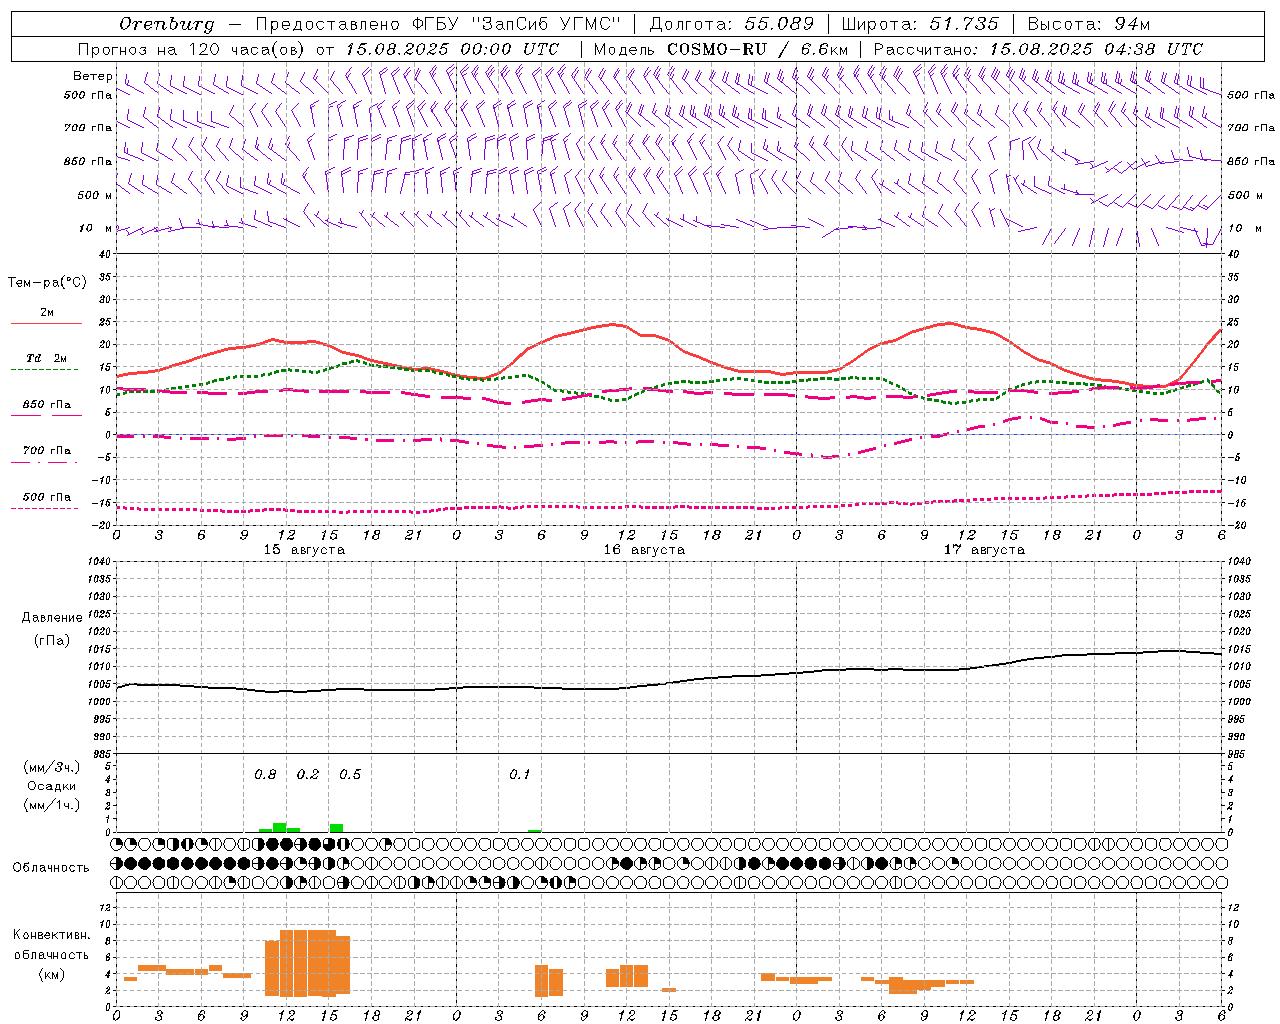Click the "Осадки" precipitation label

coord(51,786)
